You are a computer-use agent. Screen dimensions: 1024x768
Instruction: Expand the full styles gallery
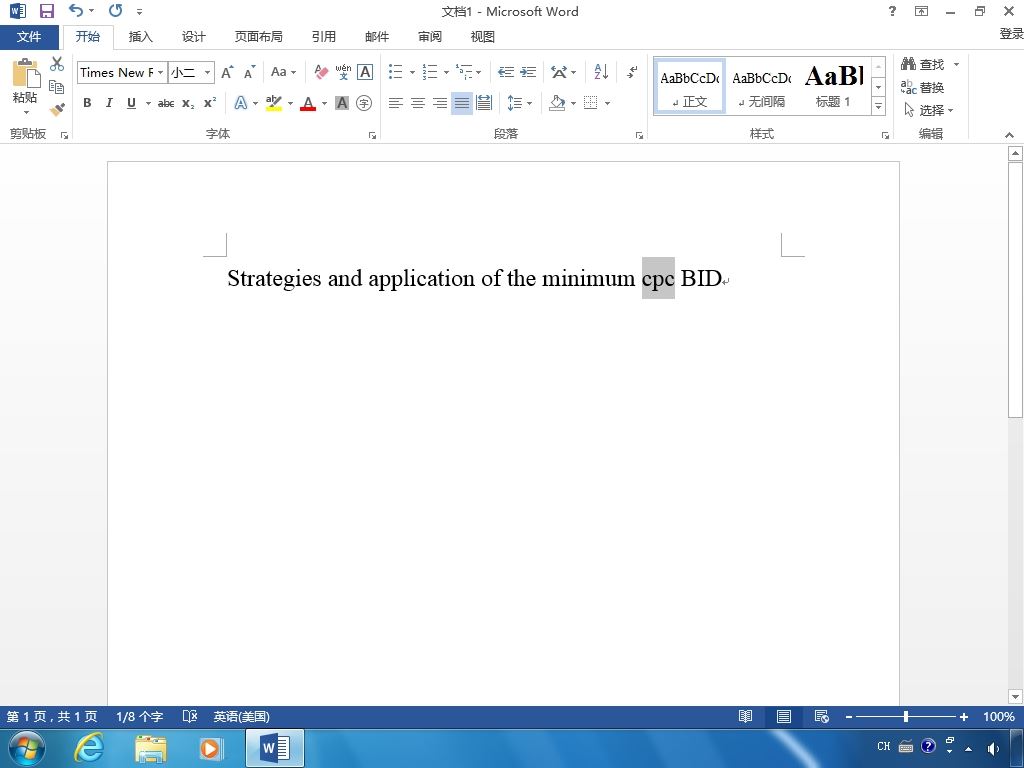click(878, 106)
